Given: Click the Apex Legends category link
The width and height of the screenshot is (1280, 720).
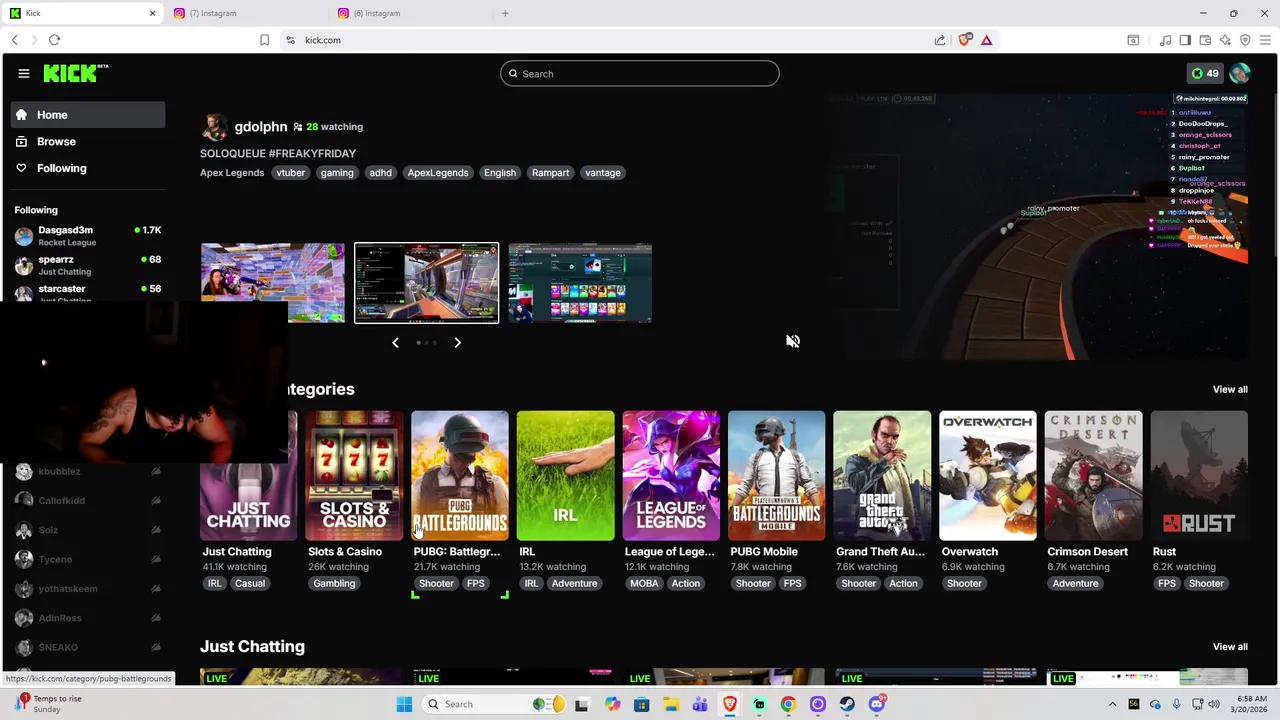Looking at the screenshot, I should click(x=232, y=173).
